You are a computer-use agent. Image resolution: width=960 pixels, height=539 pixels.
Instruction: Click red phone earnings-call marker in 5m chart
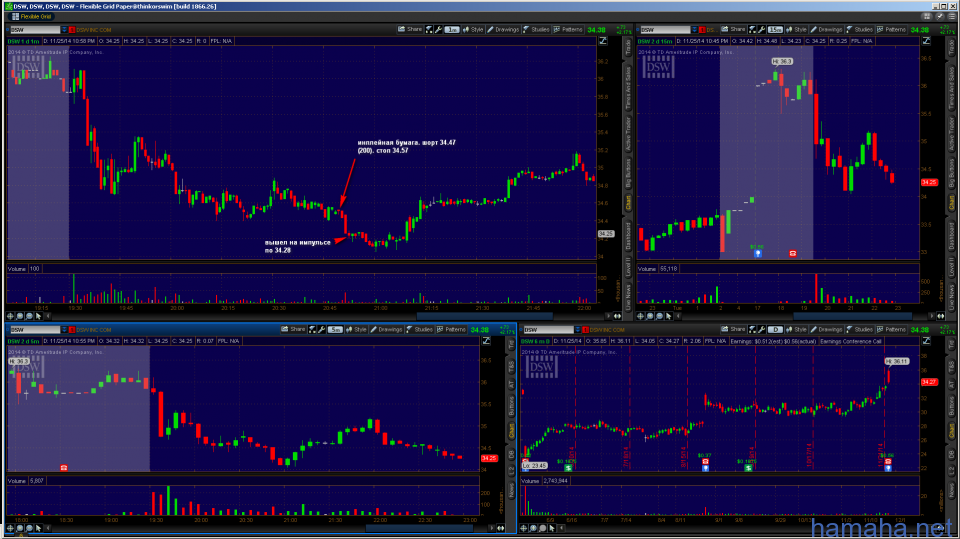[64, 467]
